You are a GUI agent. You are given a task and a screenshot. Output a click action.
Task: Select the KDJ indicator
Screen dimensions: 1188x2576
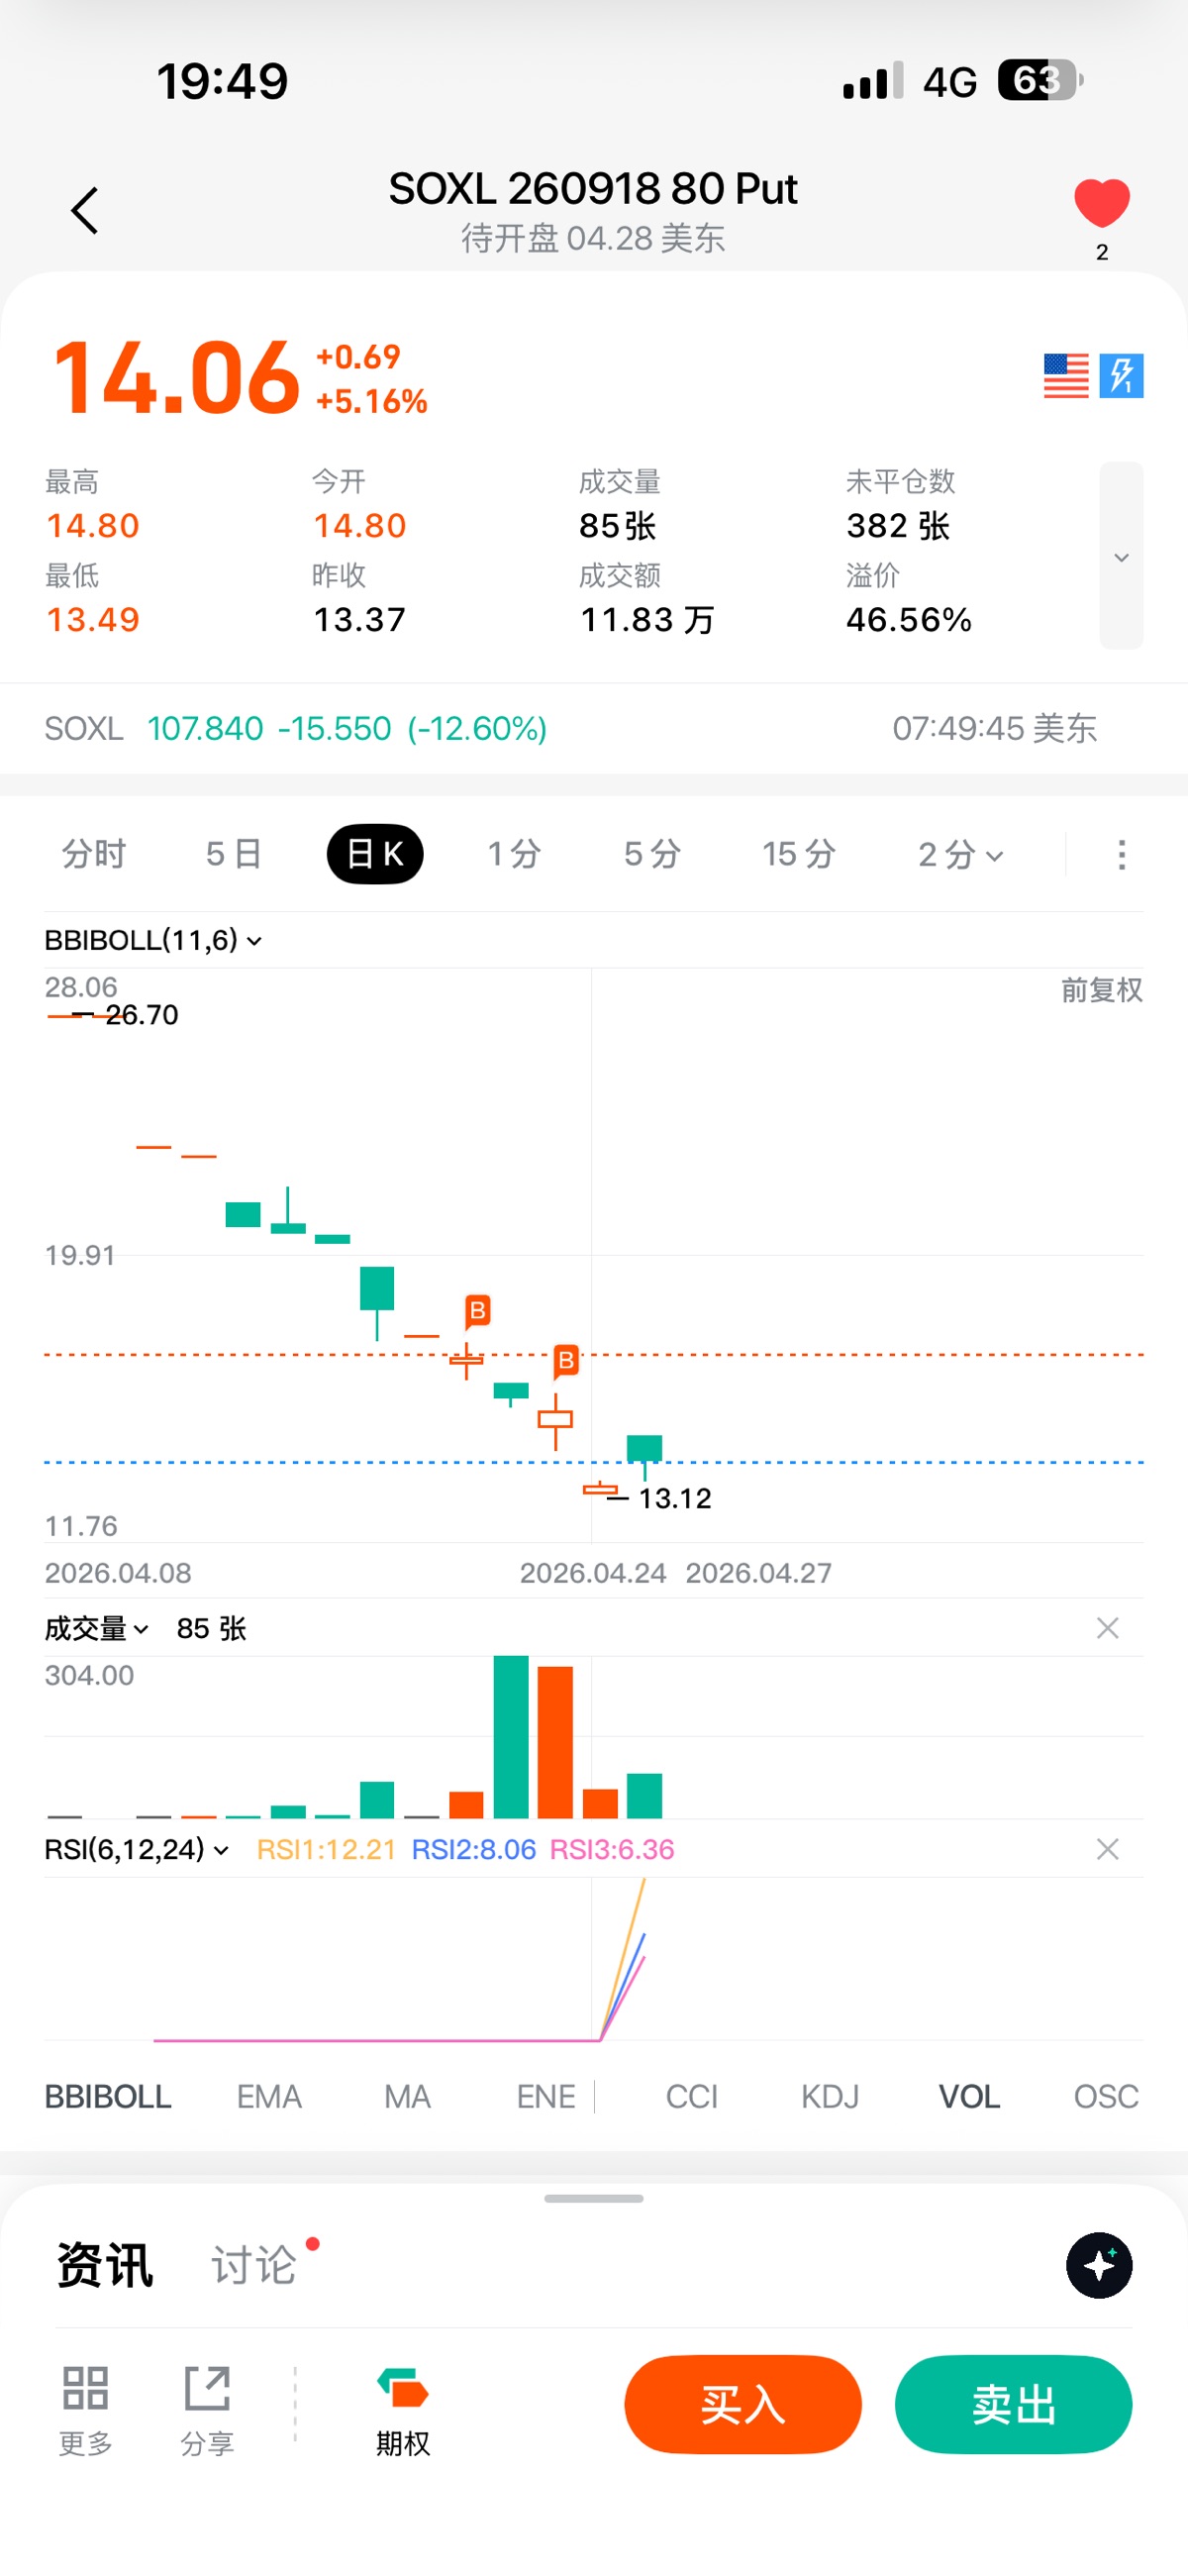[x=830, y=2096]
